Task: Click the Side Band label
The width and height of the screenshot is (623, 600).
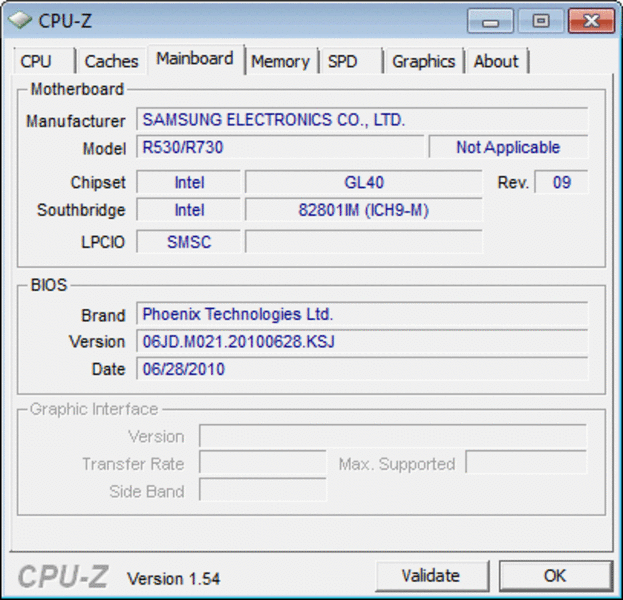Action: [x=147, y=492]
